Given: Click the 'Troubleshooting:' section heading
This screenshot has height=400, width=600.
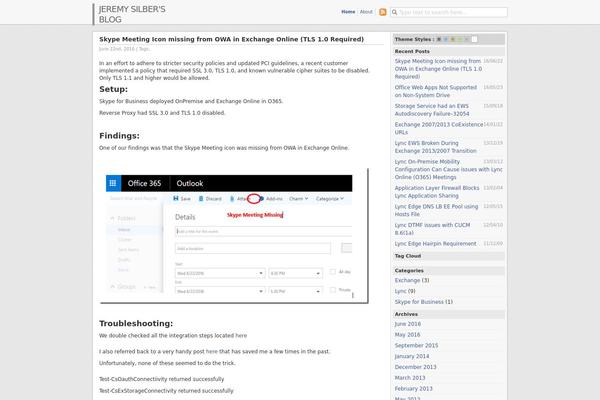Looking at the screenshot, I should (136, 323).
